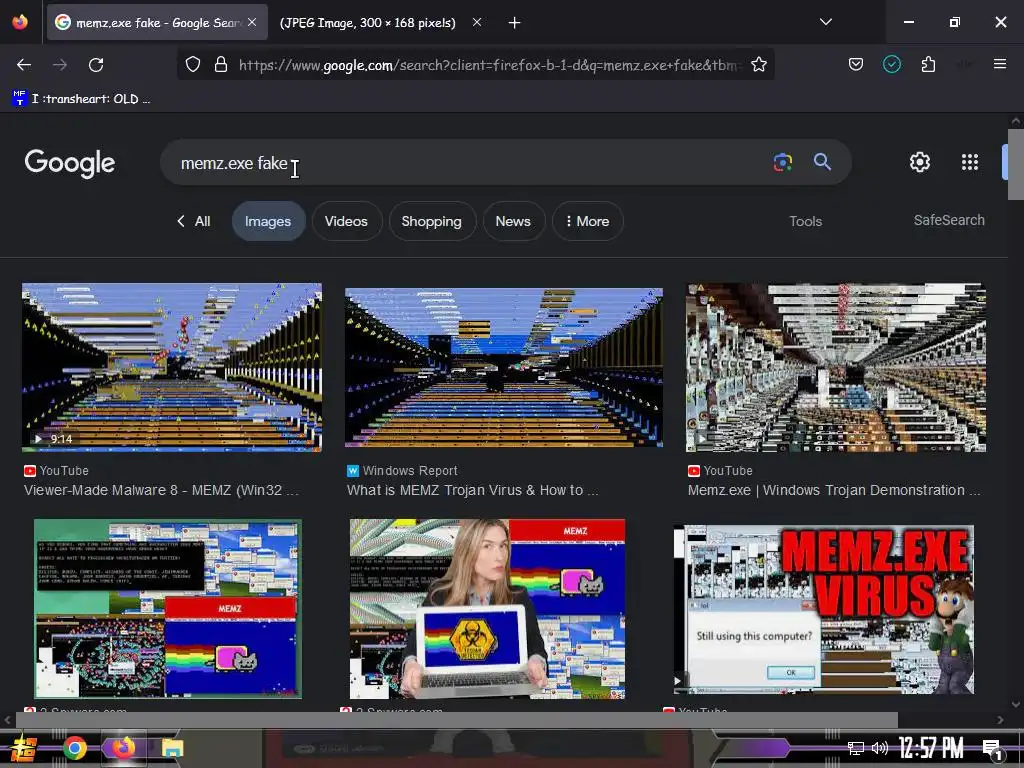The width and height of the screenshot is (1024, 768).
Task: Open Google quick settings gear
Action: tap(920, 162)
